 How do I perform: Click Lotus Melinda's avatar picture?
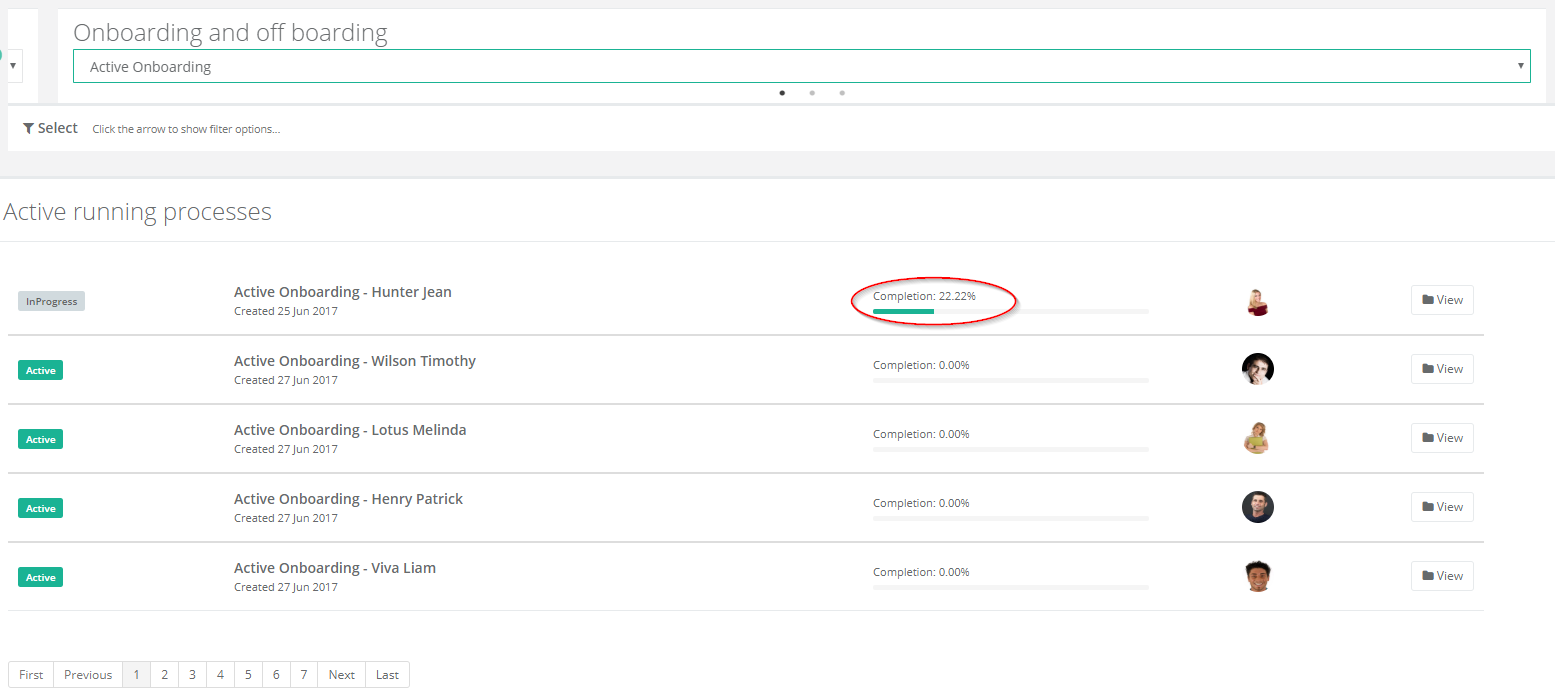point(1258,438)
